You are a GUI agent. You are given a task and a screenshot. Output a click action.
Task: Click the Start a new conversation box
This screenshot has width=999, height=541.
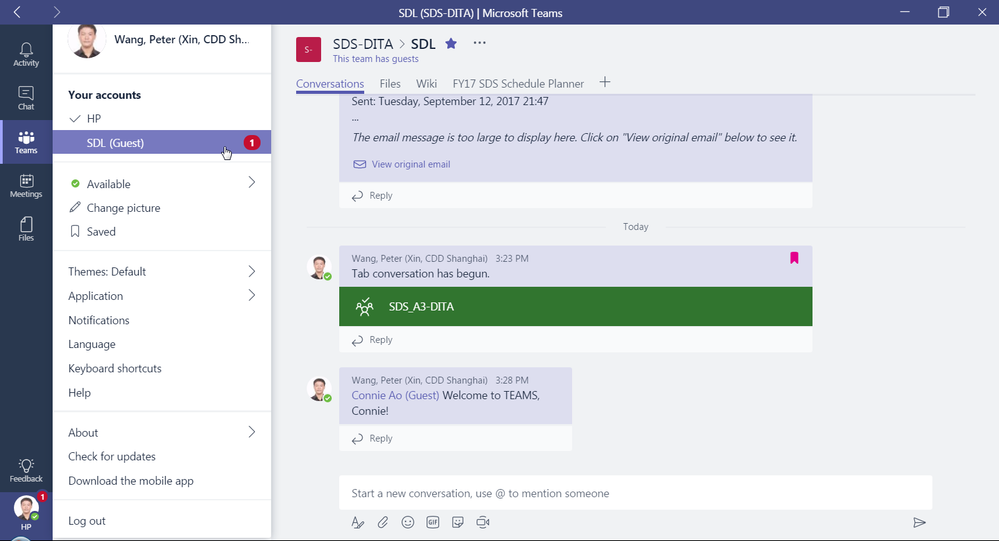pos(635,493)
